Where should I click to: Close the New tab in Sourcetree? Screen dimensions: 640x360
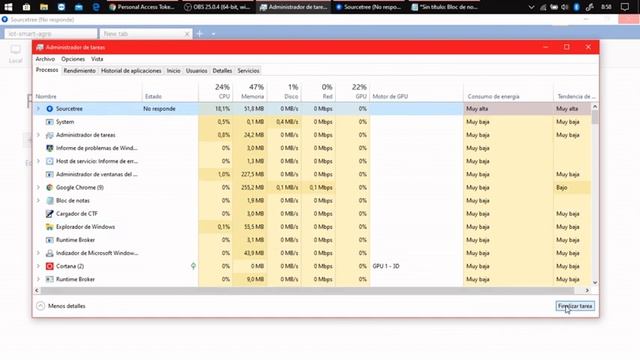pyautogui.click(x=187, y=34)
